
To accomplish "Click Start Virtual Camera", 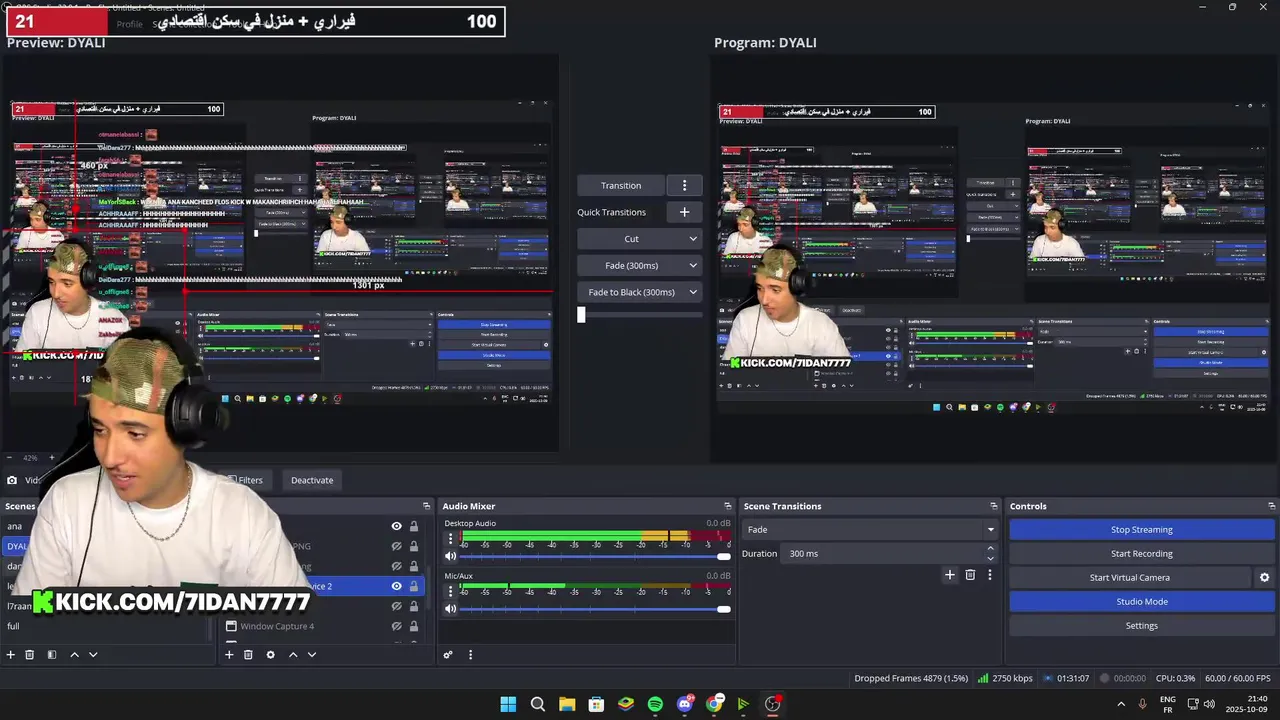I will (x=1129, y=578).
